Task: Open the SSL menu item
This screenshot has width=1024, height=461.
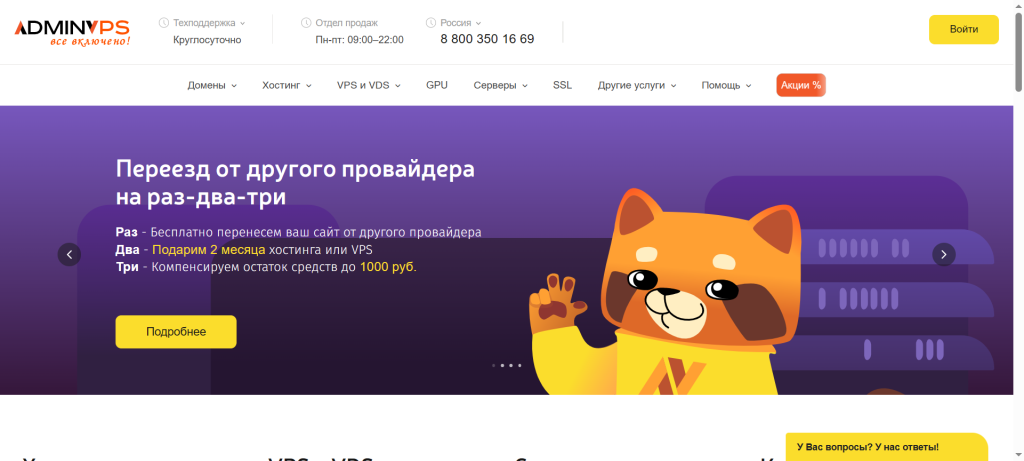Action: click(x=562, y=86)
